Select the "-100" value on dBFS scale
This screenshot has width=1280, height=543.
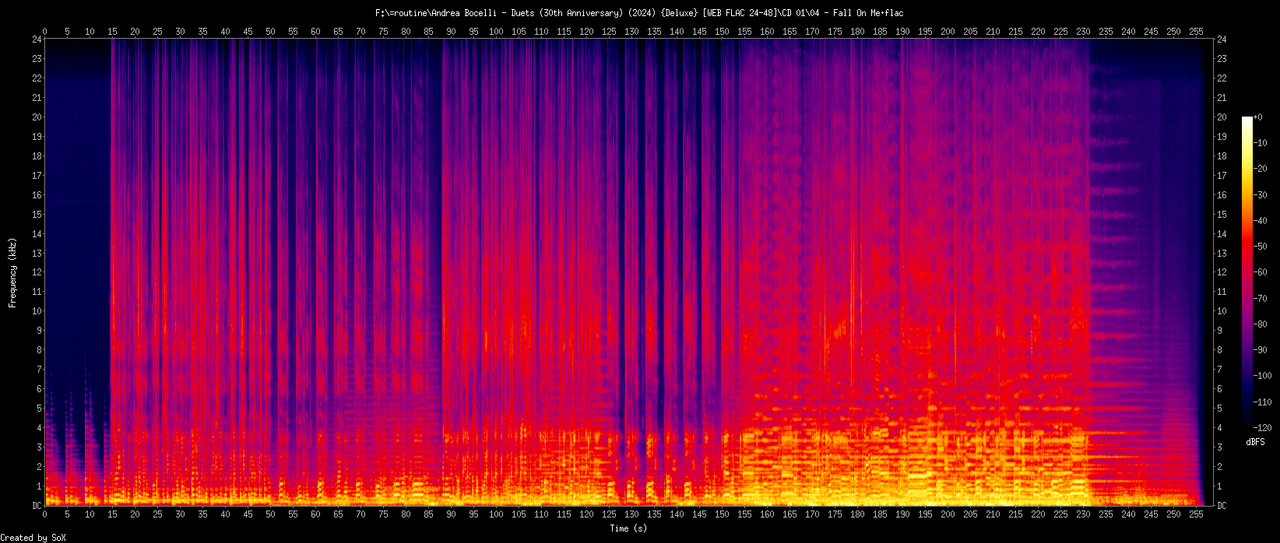(1265, 375)
